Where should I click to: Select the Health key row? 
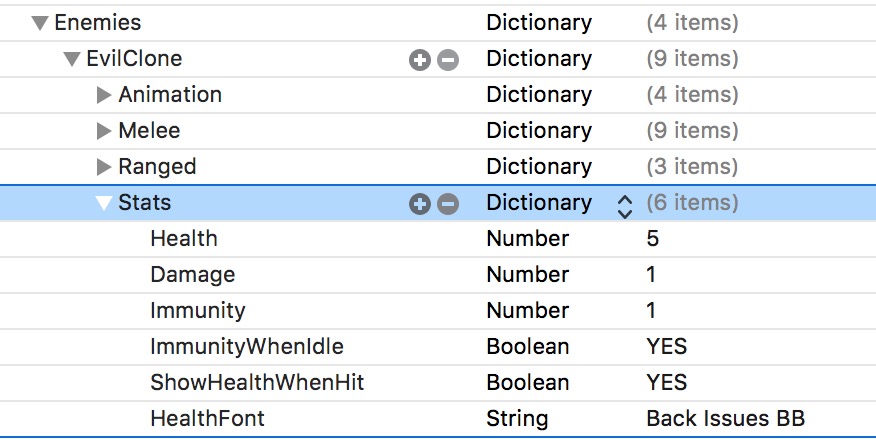pyautogui.click(x=184, y=239)
